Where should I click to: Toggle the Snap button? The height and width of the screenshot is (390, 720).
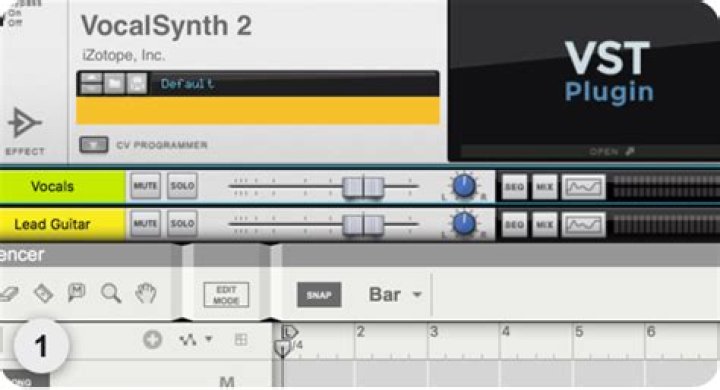pyautogui.click(x=319, y=294)
